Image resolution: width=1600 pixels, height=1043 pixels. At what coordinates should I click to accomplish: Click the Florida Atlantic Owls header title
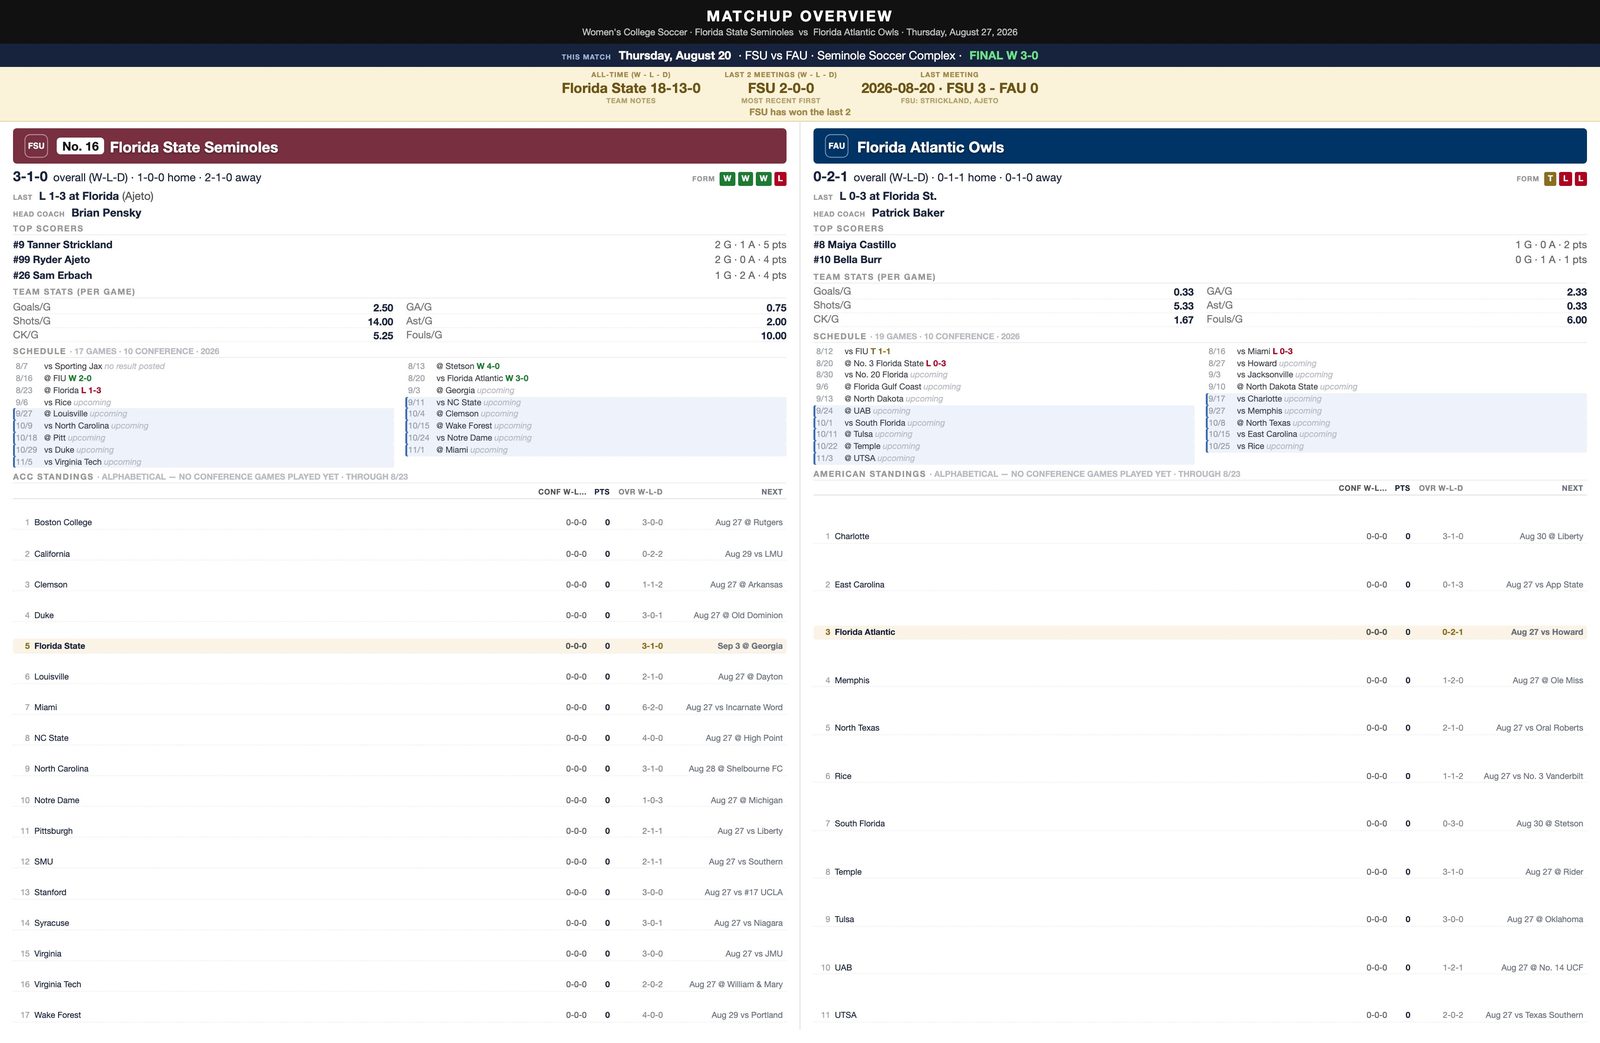[x=930, y=147]
